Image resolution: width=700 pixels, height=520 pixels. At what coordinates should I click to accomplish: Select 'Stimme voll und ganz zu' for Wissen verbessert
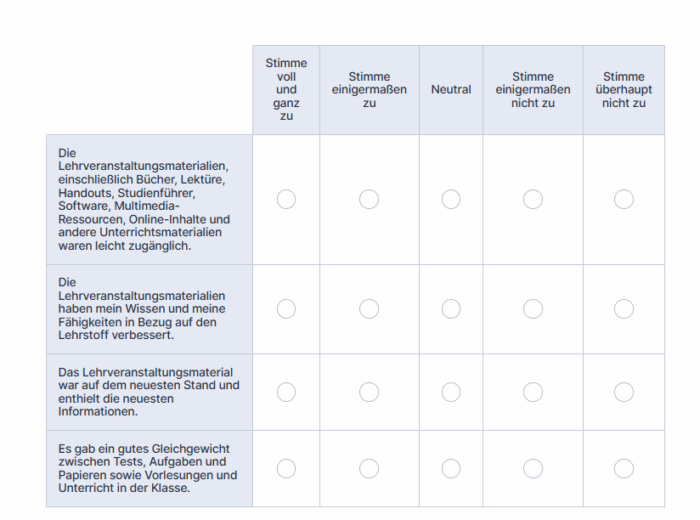(286, 309)
